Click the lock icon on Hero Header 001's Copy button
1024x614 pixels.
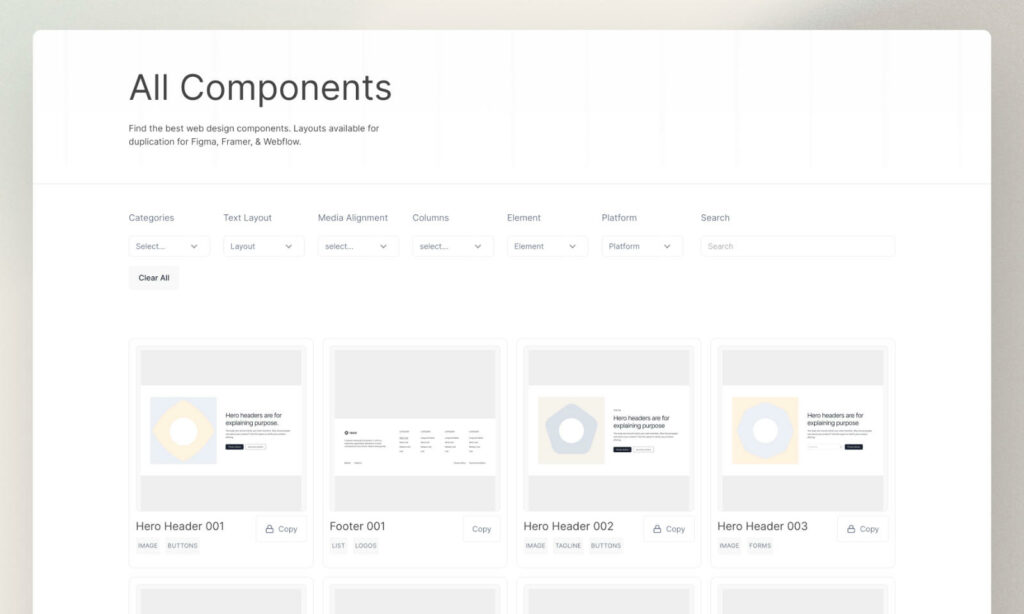(268, 529)
